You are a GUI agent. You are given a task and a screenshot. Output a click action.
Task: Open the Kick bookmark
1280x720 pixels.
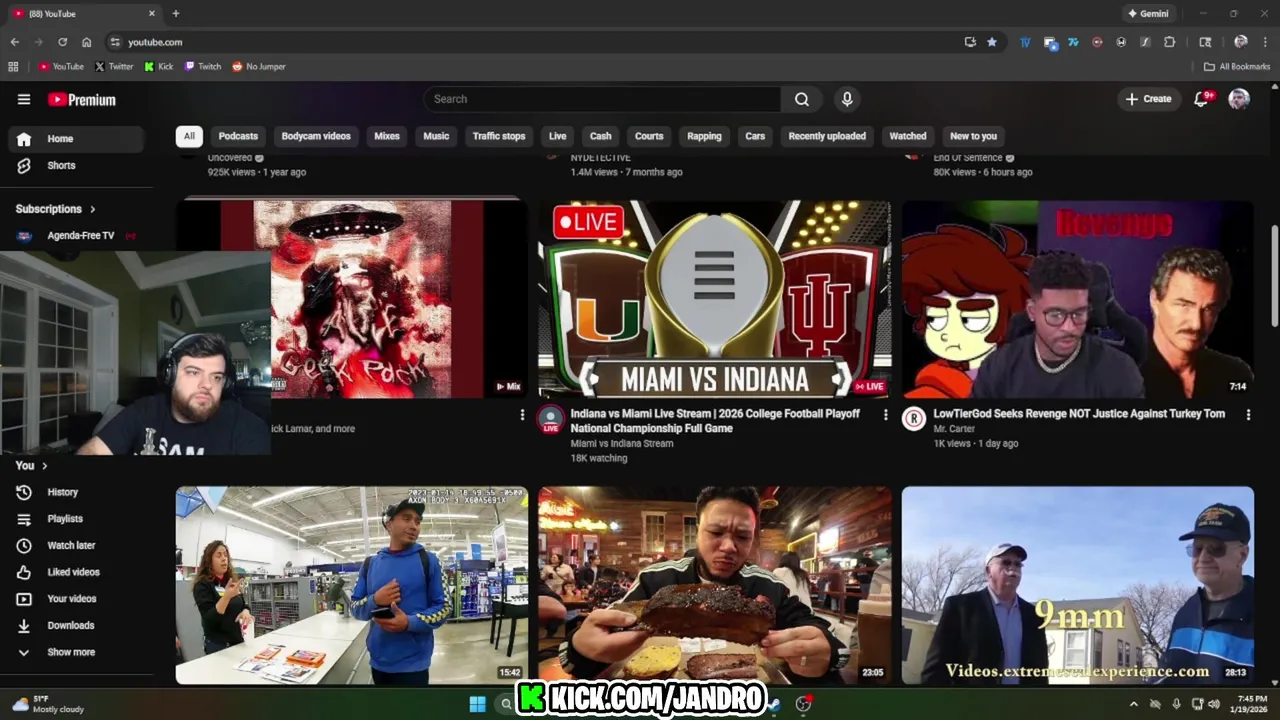(x=159, y=67)
